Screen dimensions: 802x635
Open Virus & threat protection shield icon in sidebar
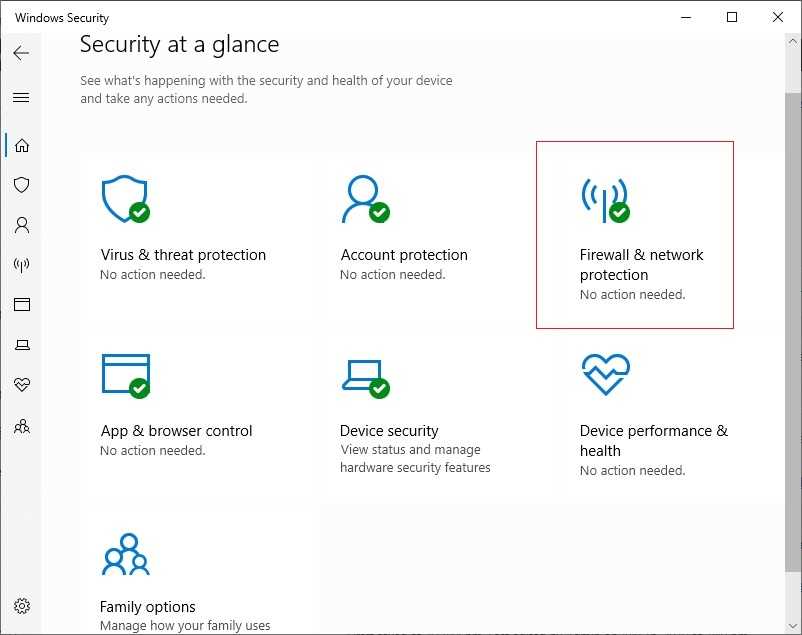[x=21, y=185]
